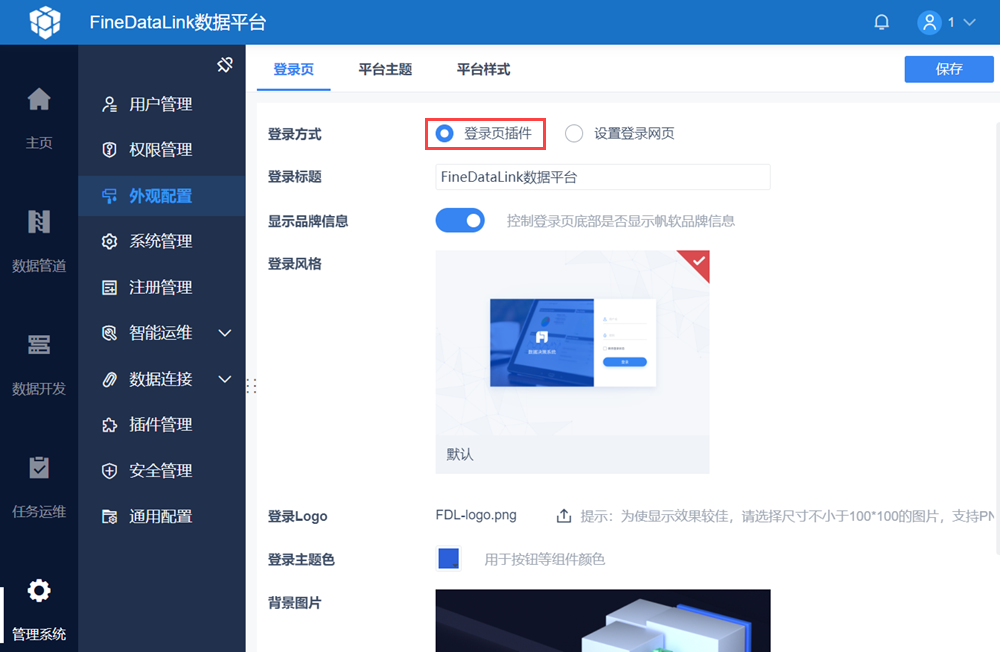Navigate to 数据管道 module
Viewport: 1001px width, 652px height.
click(x=38, y=240)
